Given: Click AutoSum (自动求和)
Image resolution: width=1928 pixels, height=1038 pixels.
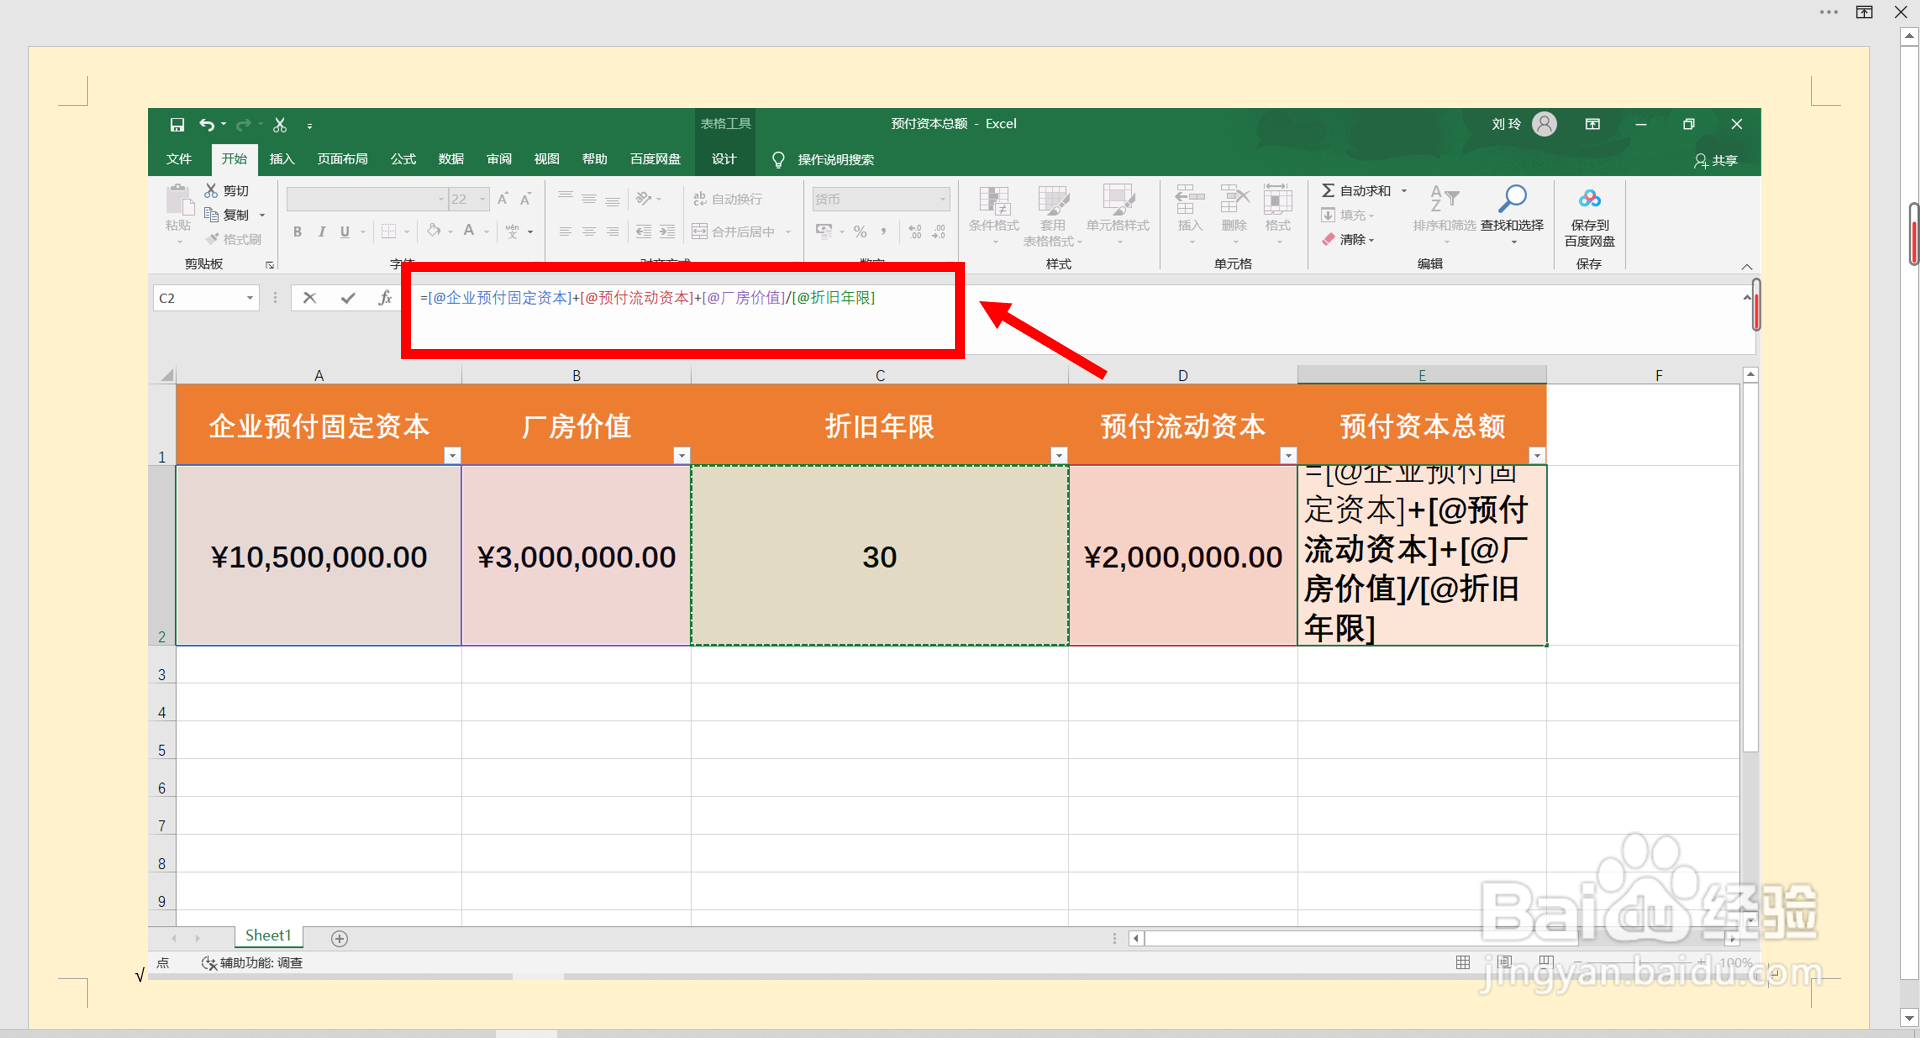Looking at the screenshot, I should [x=1357, y=191].
